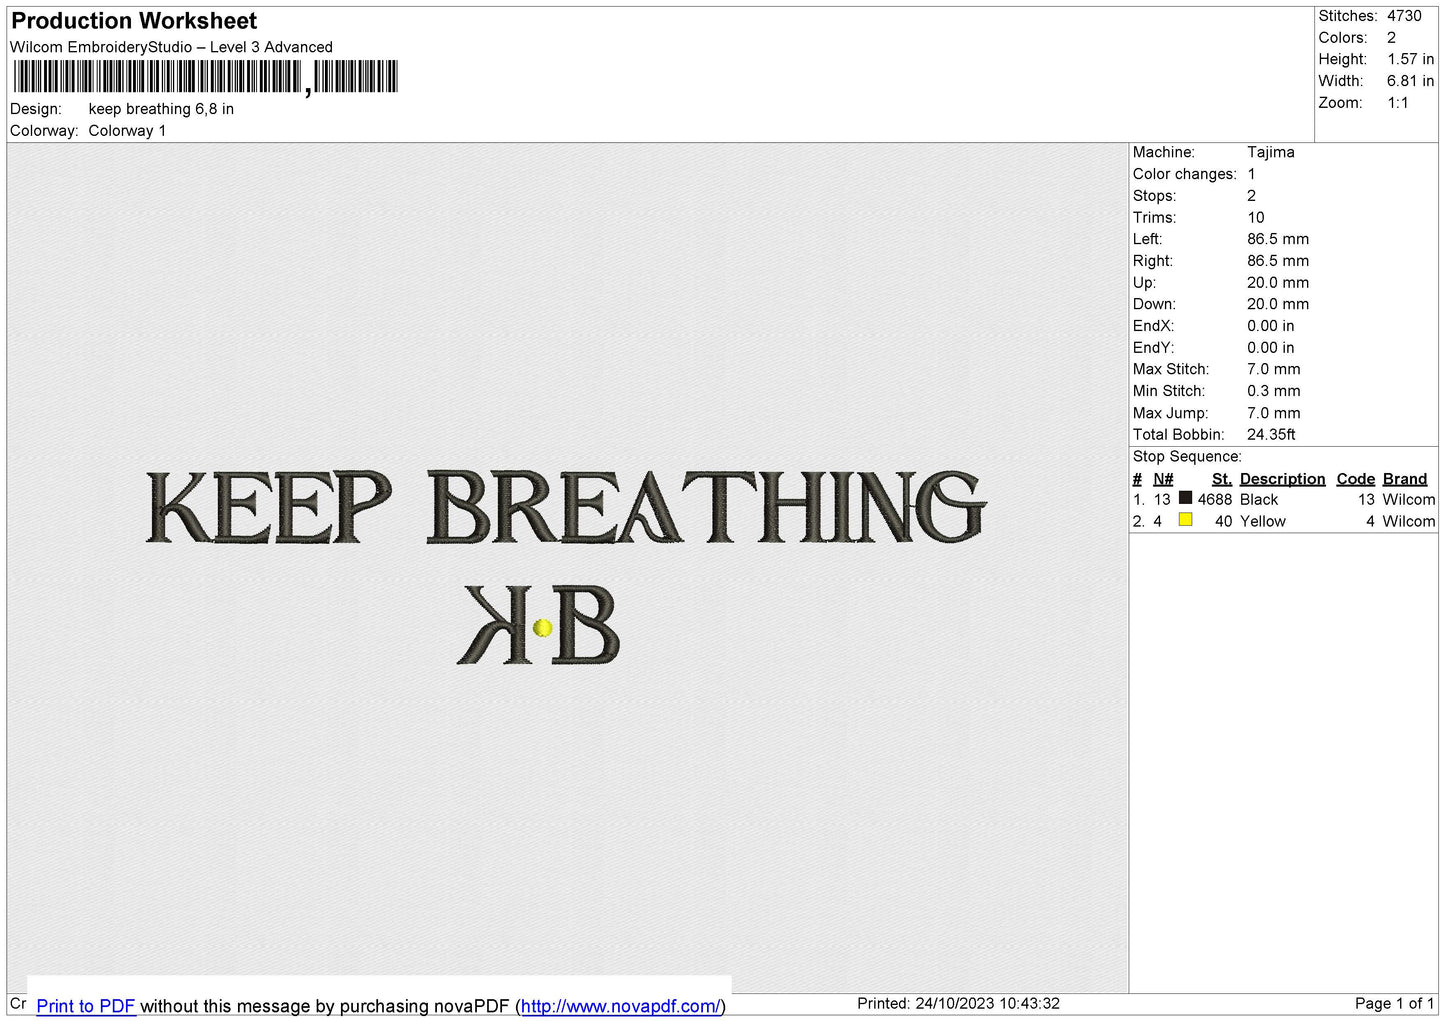Click the Right value '86.5 mm'

coord(1277,261)
